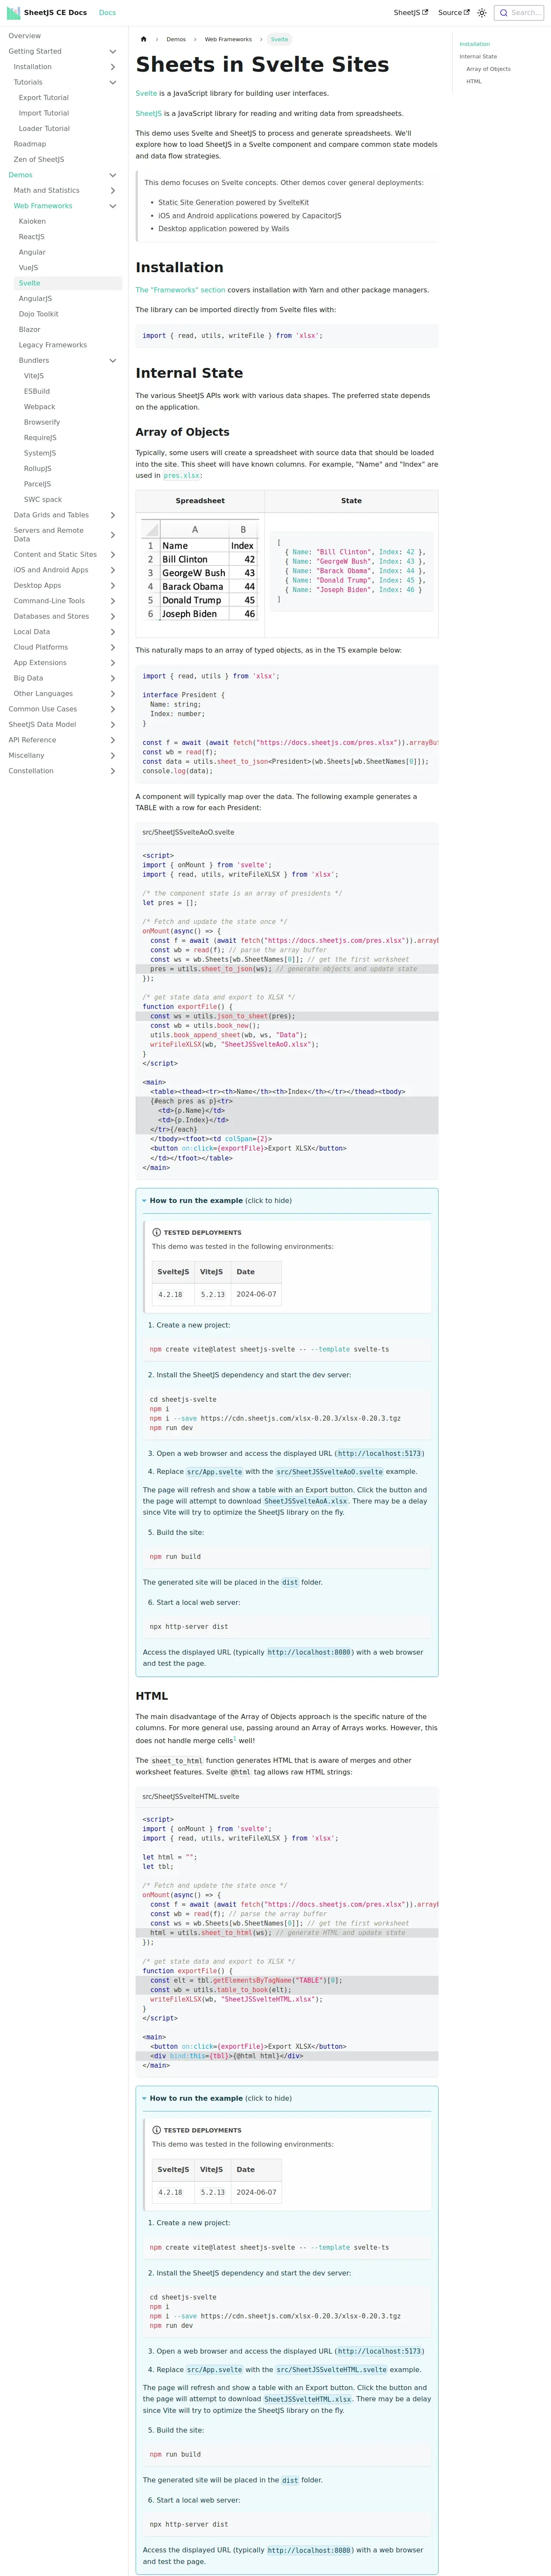Jump to HTML in the table of contents

[x=474, y=81]
